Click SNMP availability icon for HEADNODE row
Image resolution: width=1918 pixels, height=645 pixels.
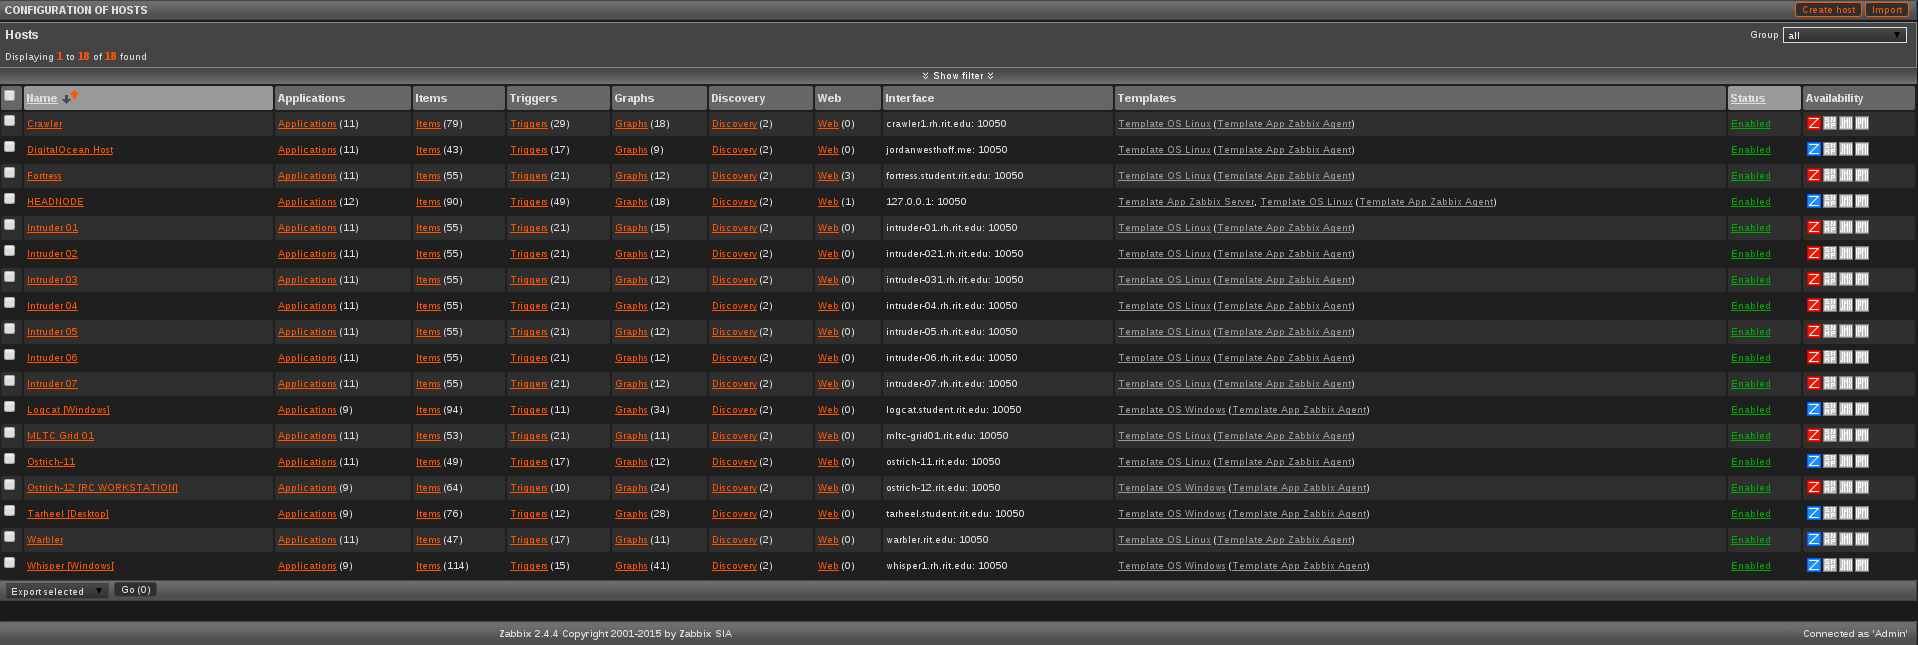click(x=1829, y=202)
